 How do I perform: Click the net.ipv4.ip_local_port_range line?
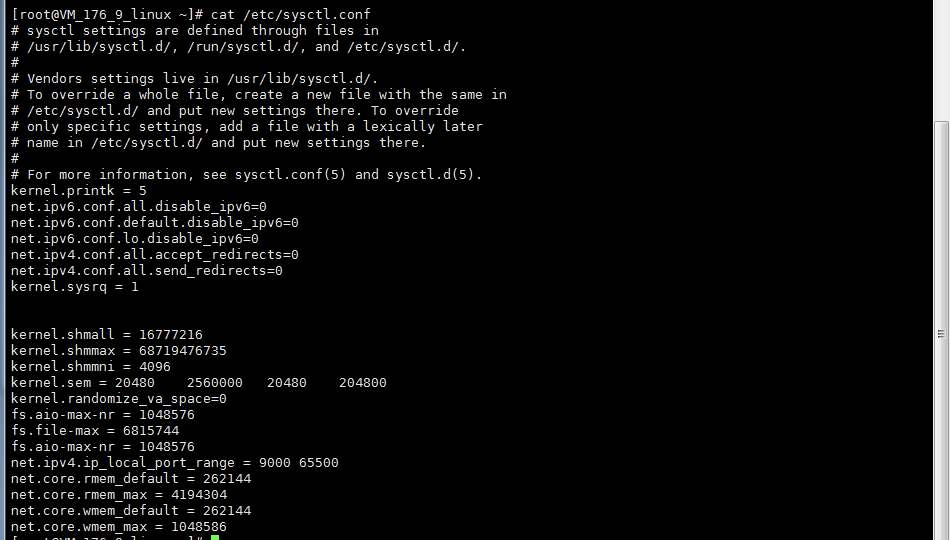[x=175, y=463]
